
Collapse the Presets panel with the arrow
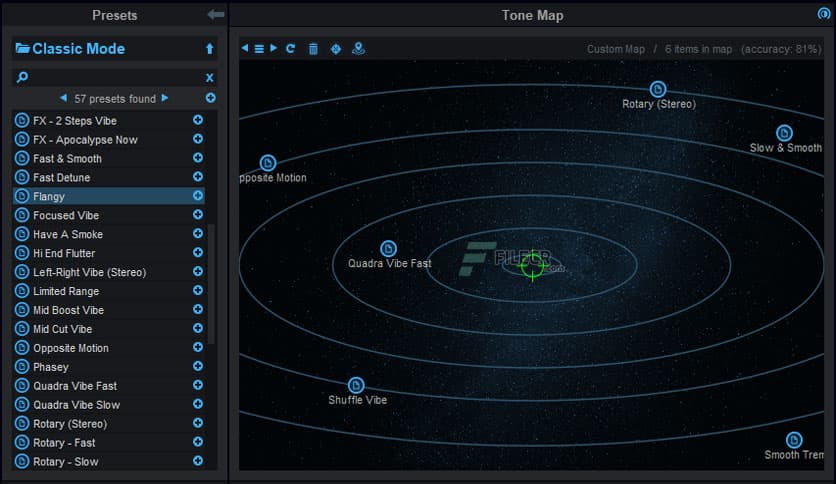215,14
